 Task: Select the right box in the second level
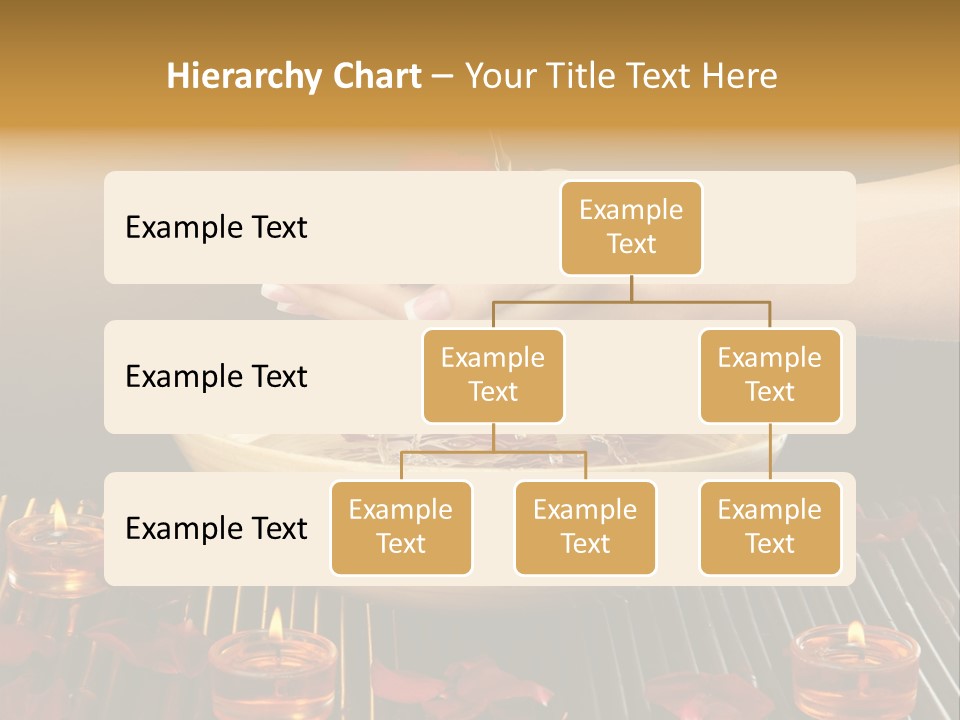click(x=770, y=376)
